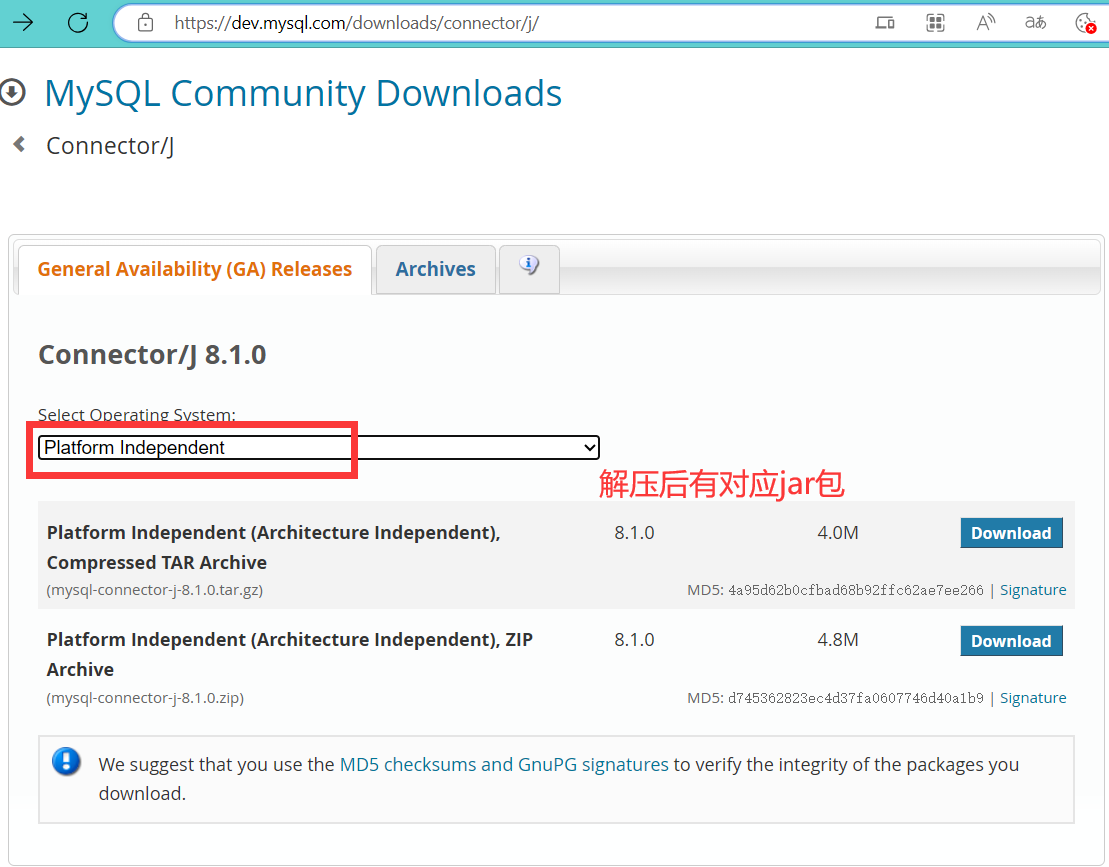1109x867 pixels.
Task: Open the QR code/apps grid icon
Action: point(935,23)
